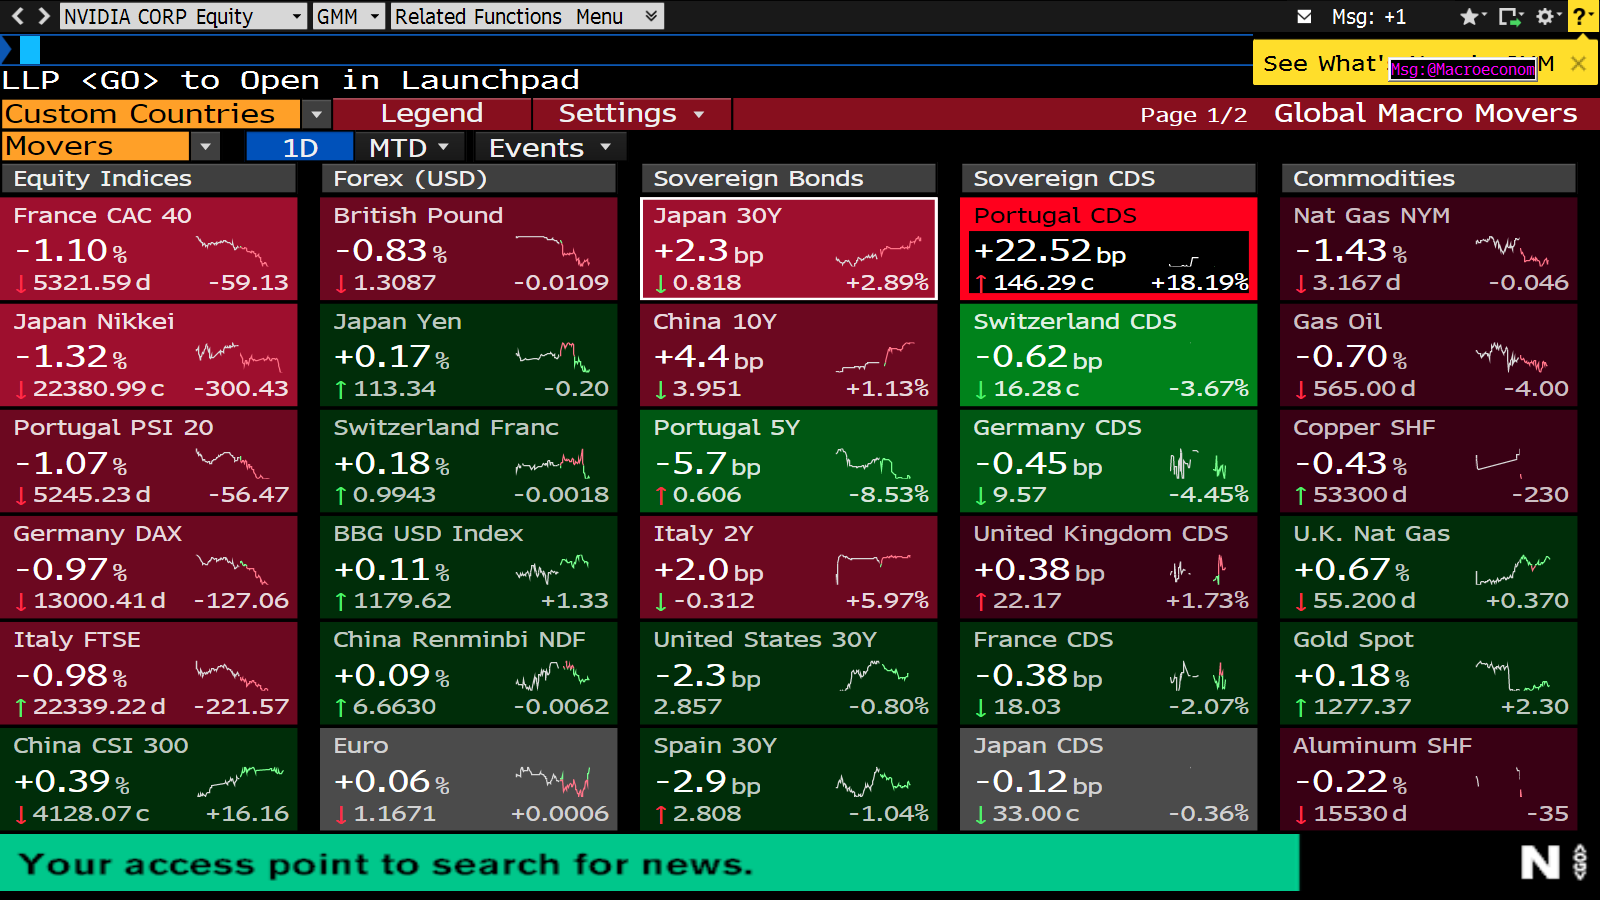Click the Msg:@Macroeconomic tag
The image size is (1600, 900).
[1463, 69]
